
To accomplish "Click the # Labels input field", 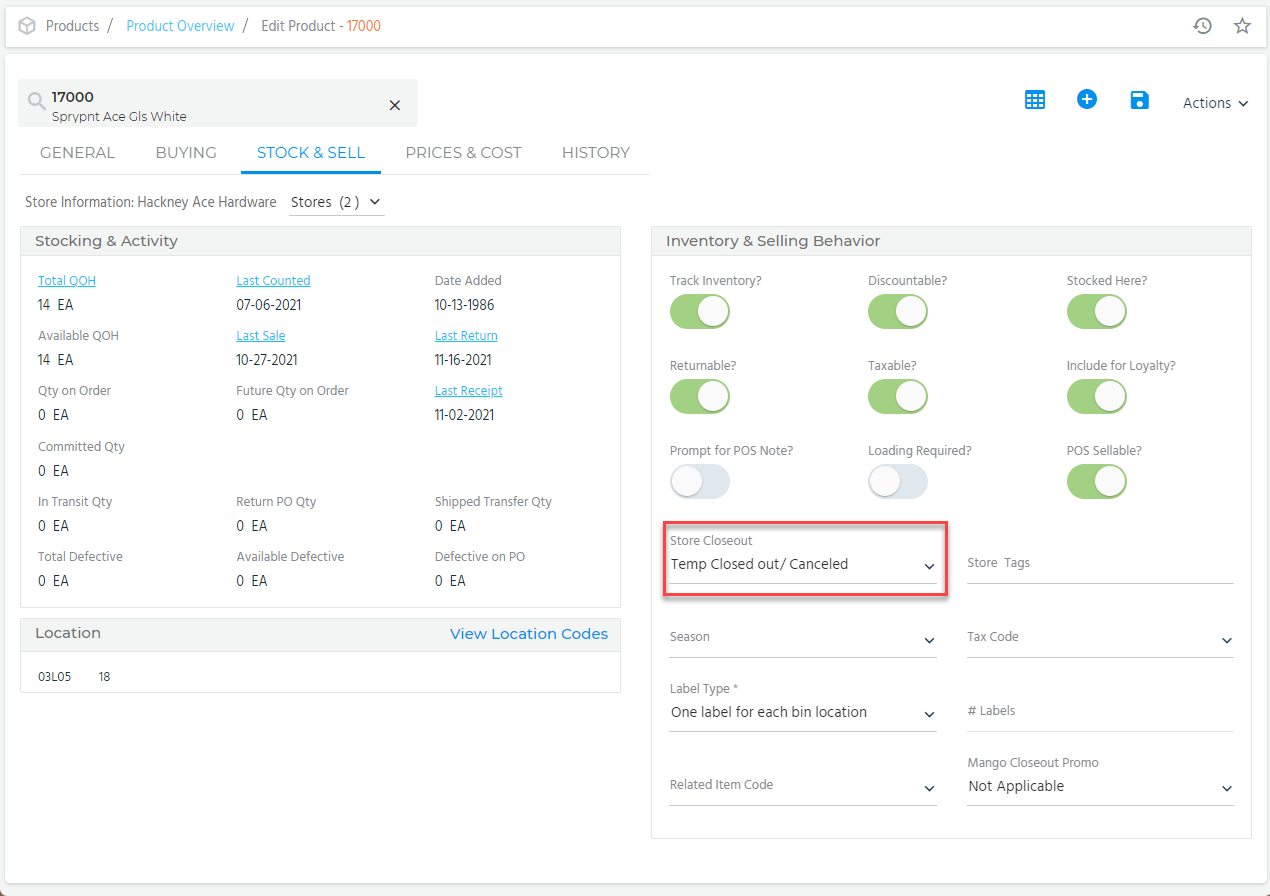I will [x=1100, y=712].
